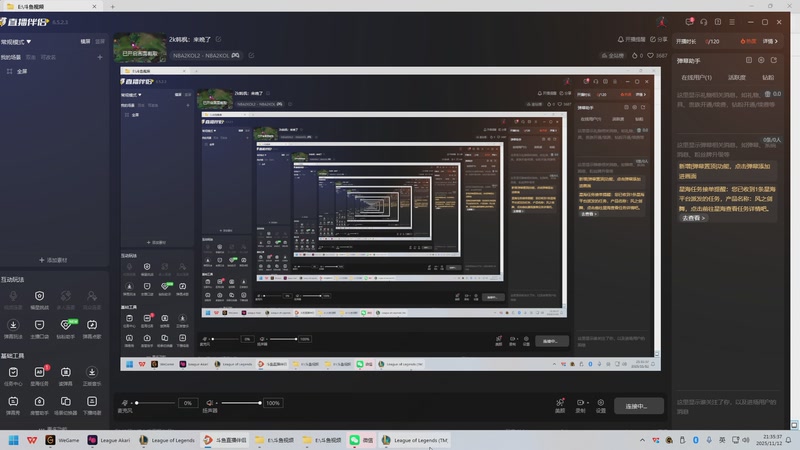Switch to 活跃度 tab

coord(737,78)
